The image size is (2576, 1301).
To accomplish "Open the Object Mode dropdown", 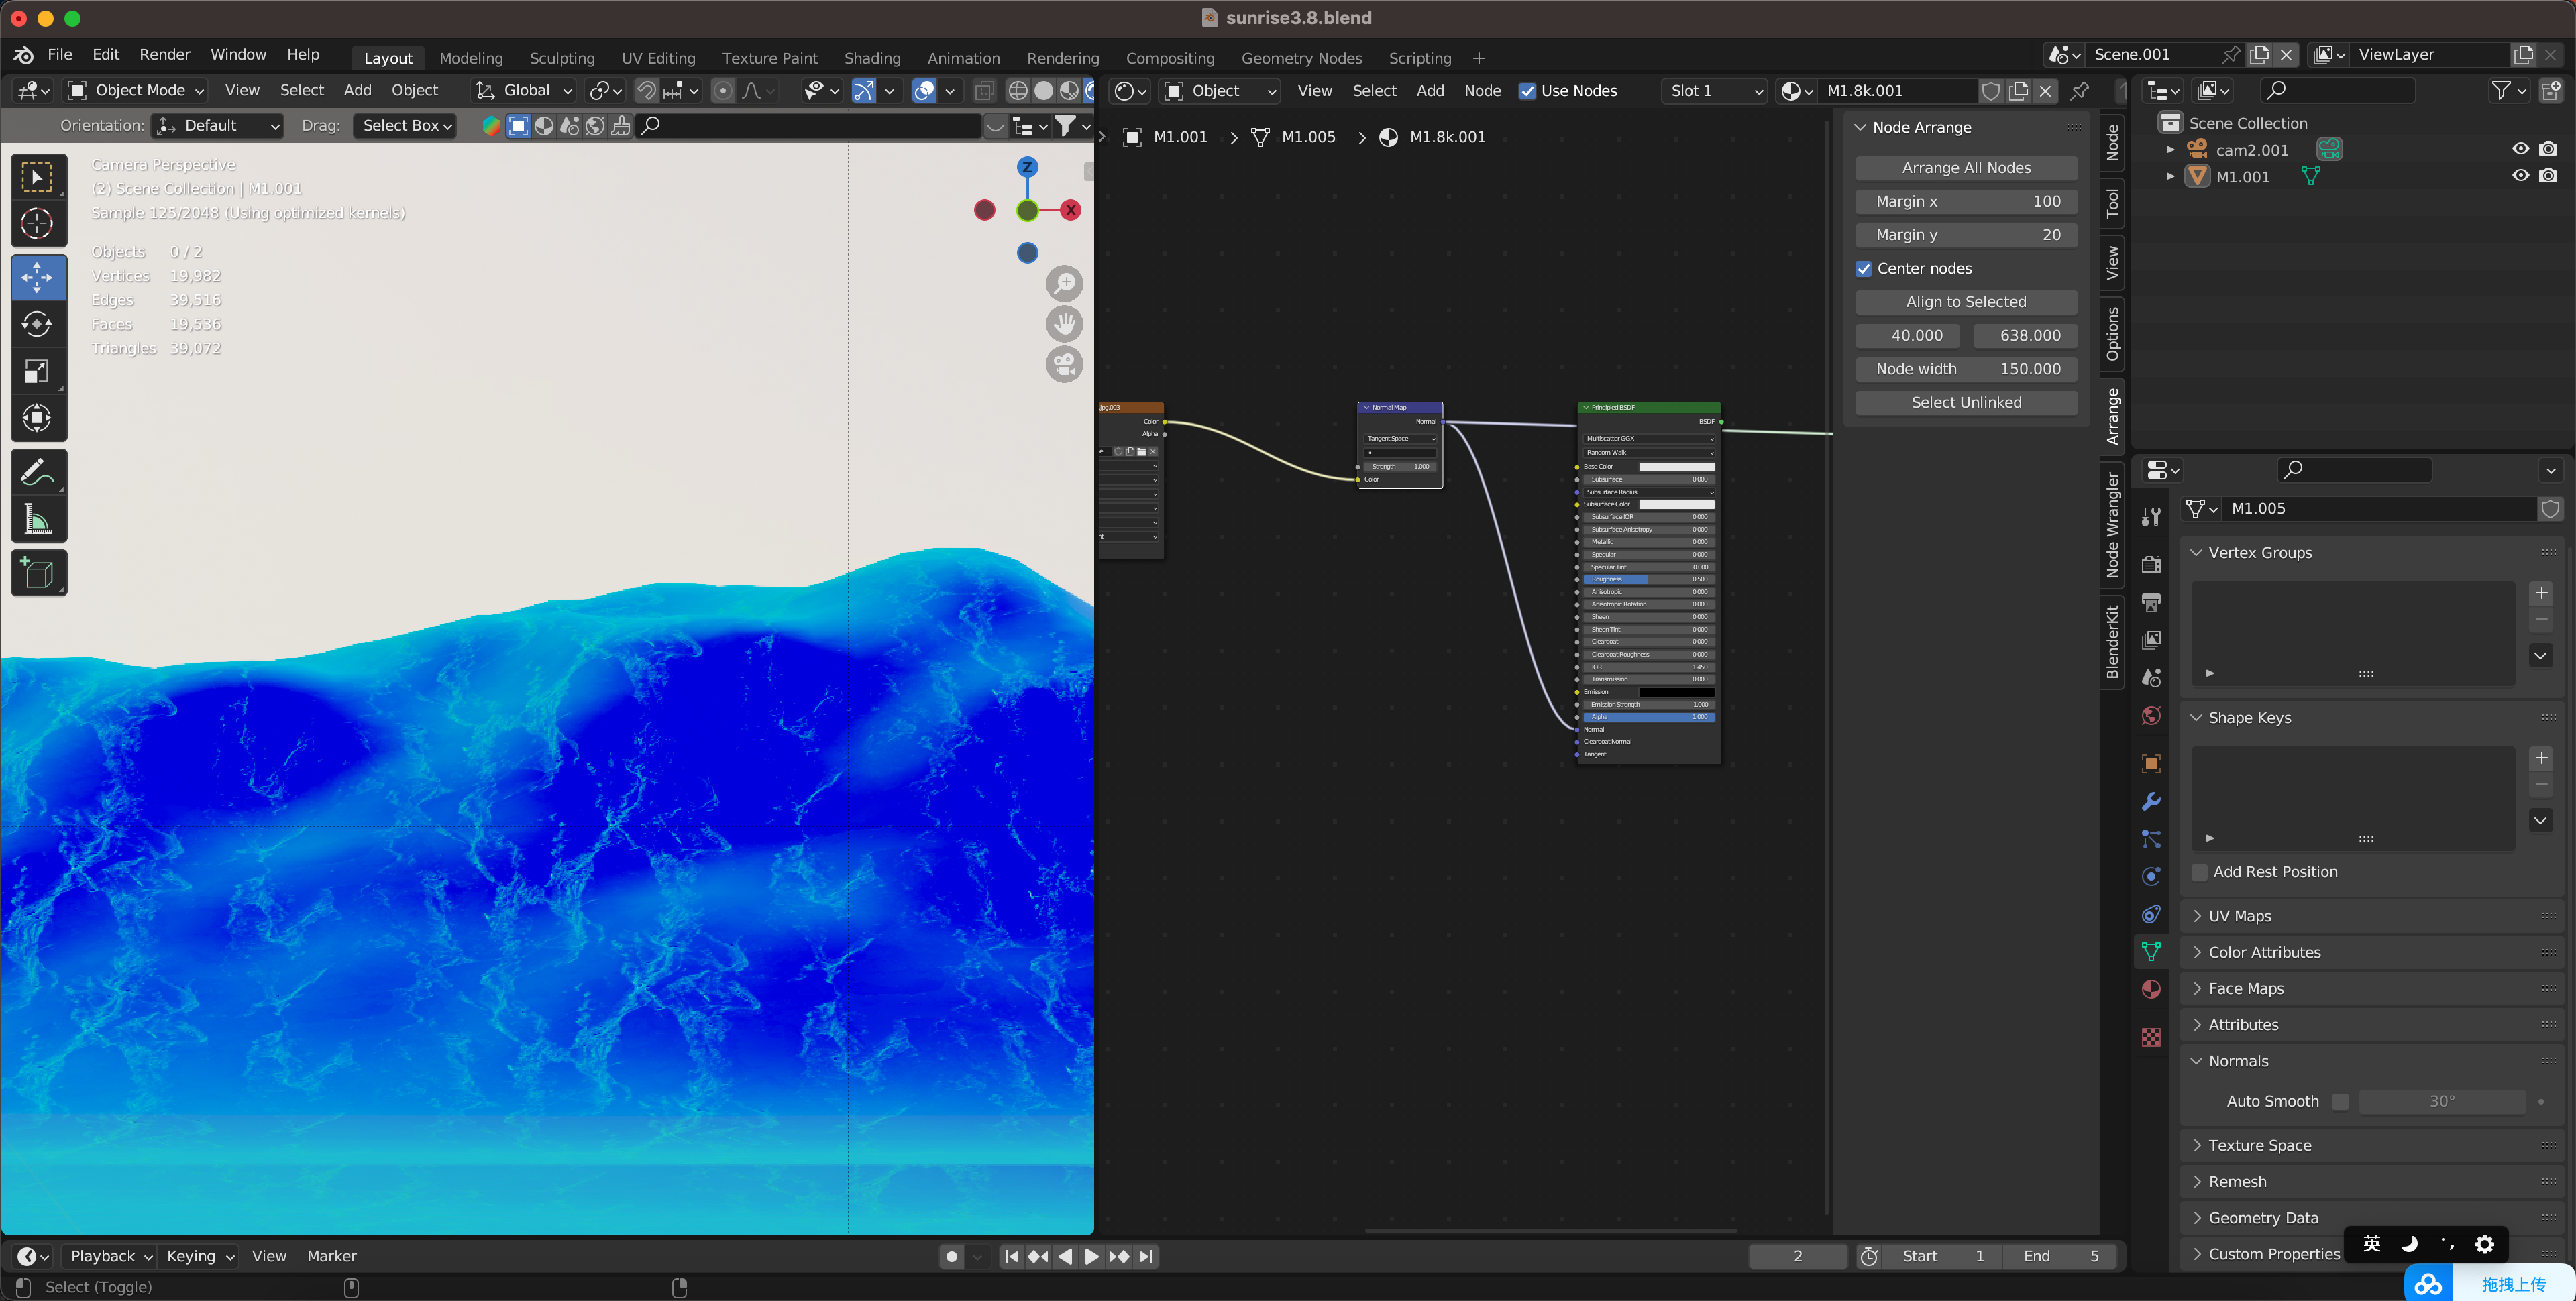I will point(136,90).
